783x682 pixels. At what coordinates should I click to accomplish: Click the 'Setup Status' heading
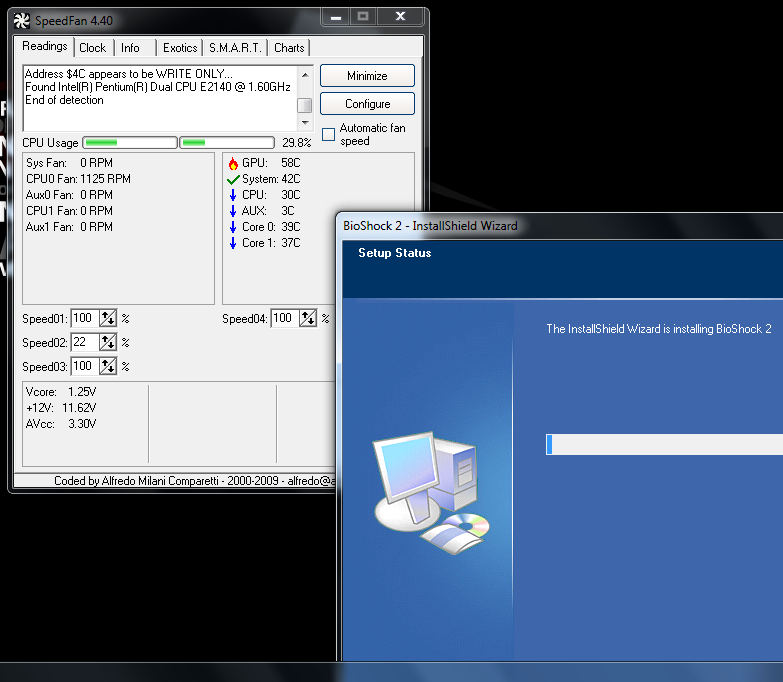[x=394, y=253]
